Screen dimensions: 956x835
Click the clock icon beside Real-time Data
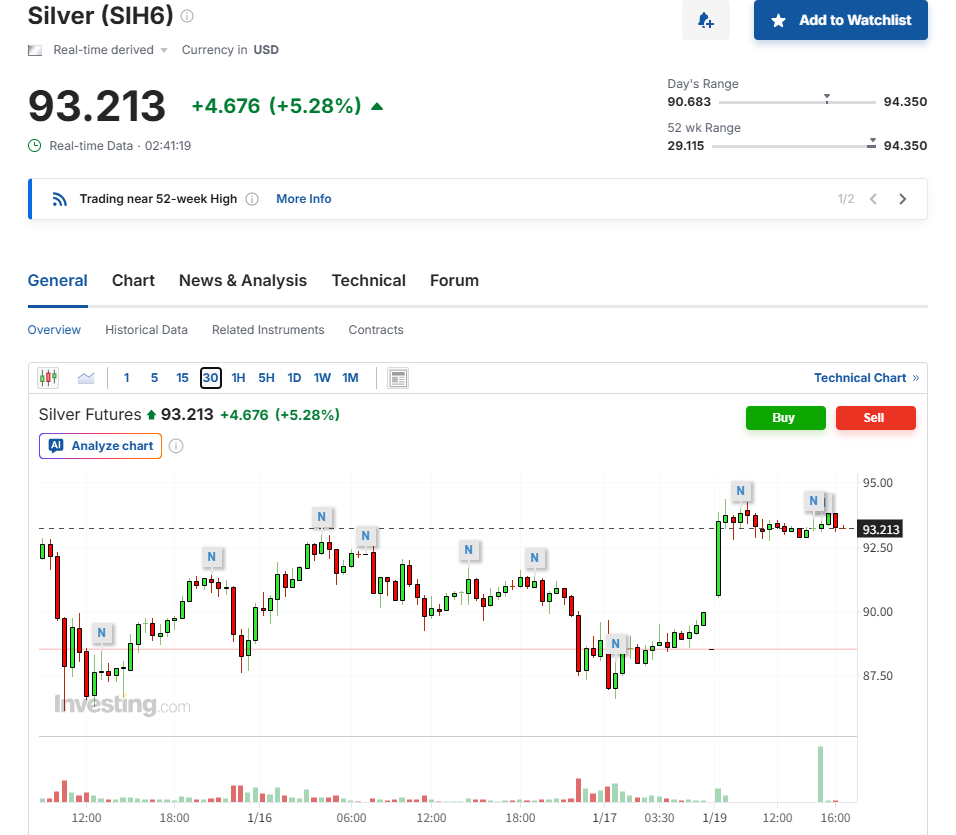(35, 146)
